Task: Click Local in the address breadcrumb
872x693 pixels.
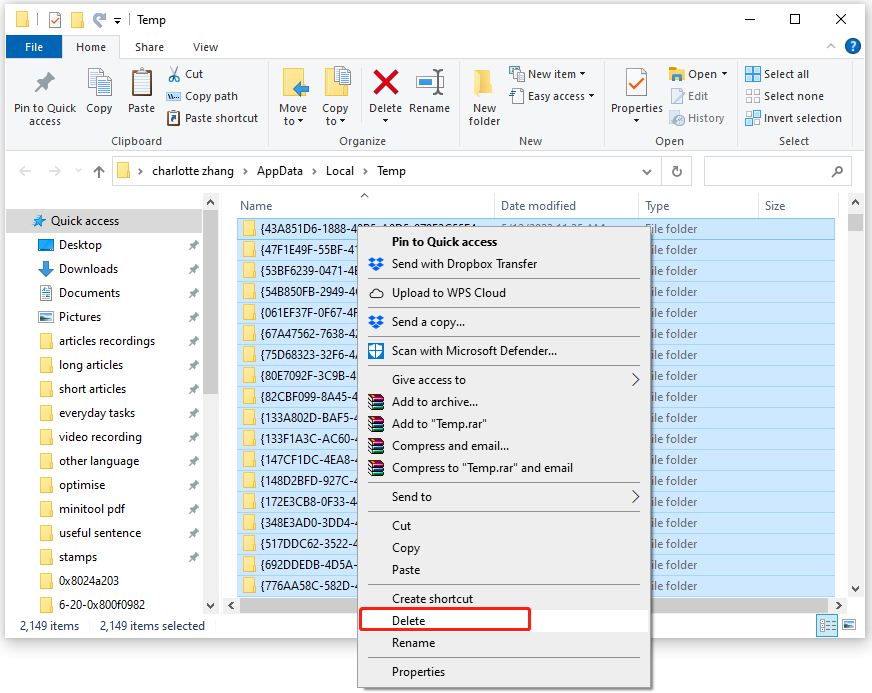Action: click(x=340, y=171)
